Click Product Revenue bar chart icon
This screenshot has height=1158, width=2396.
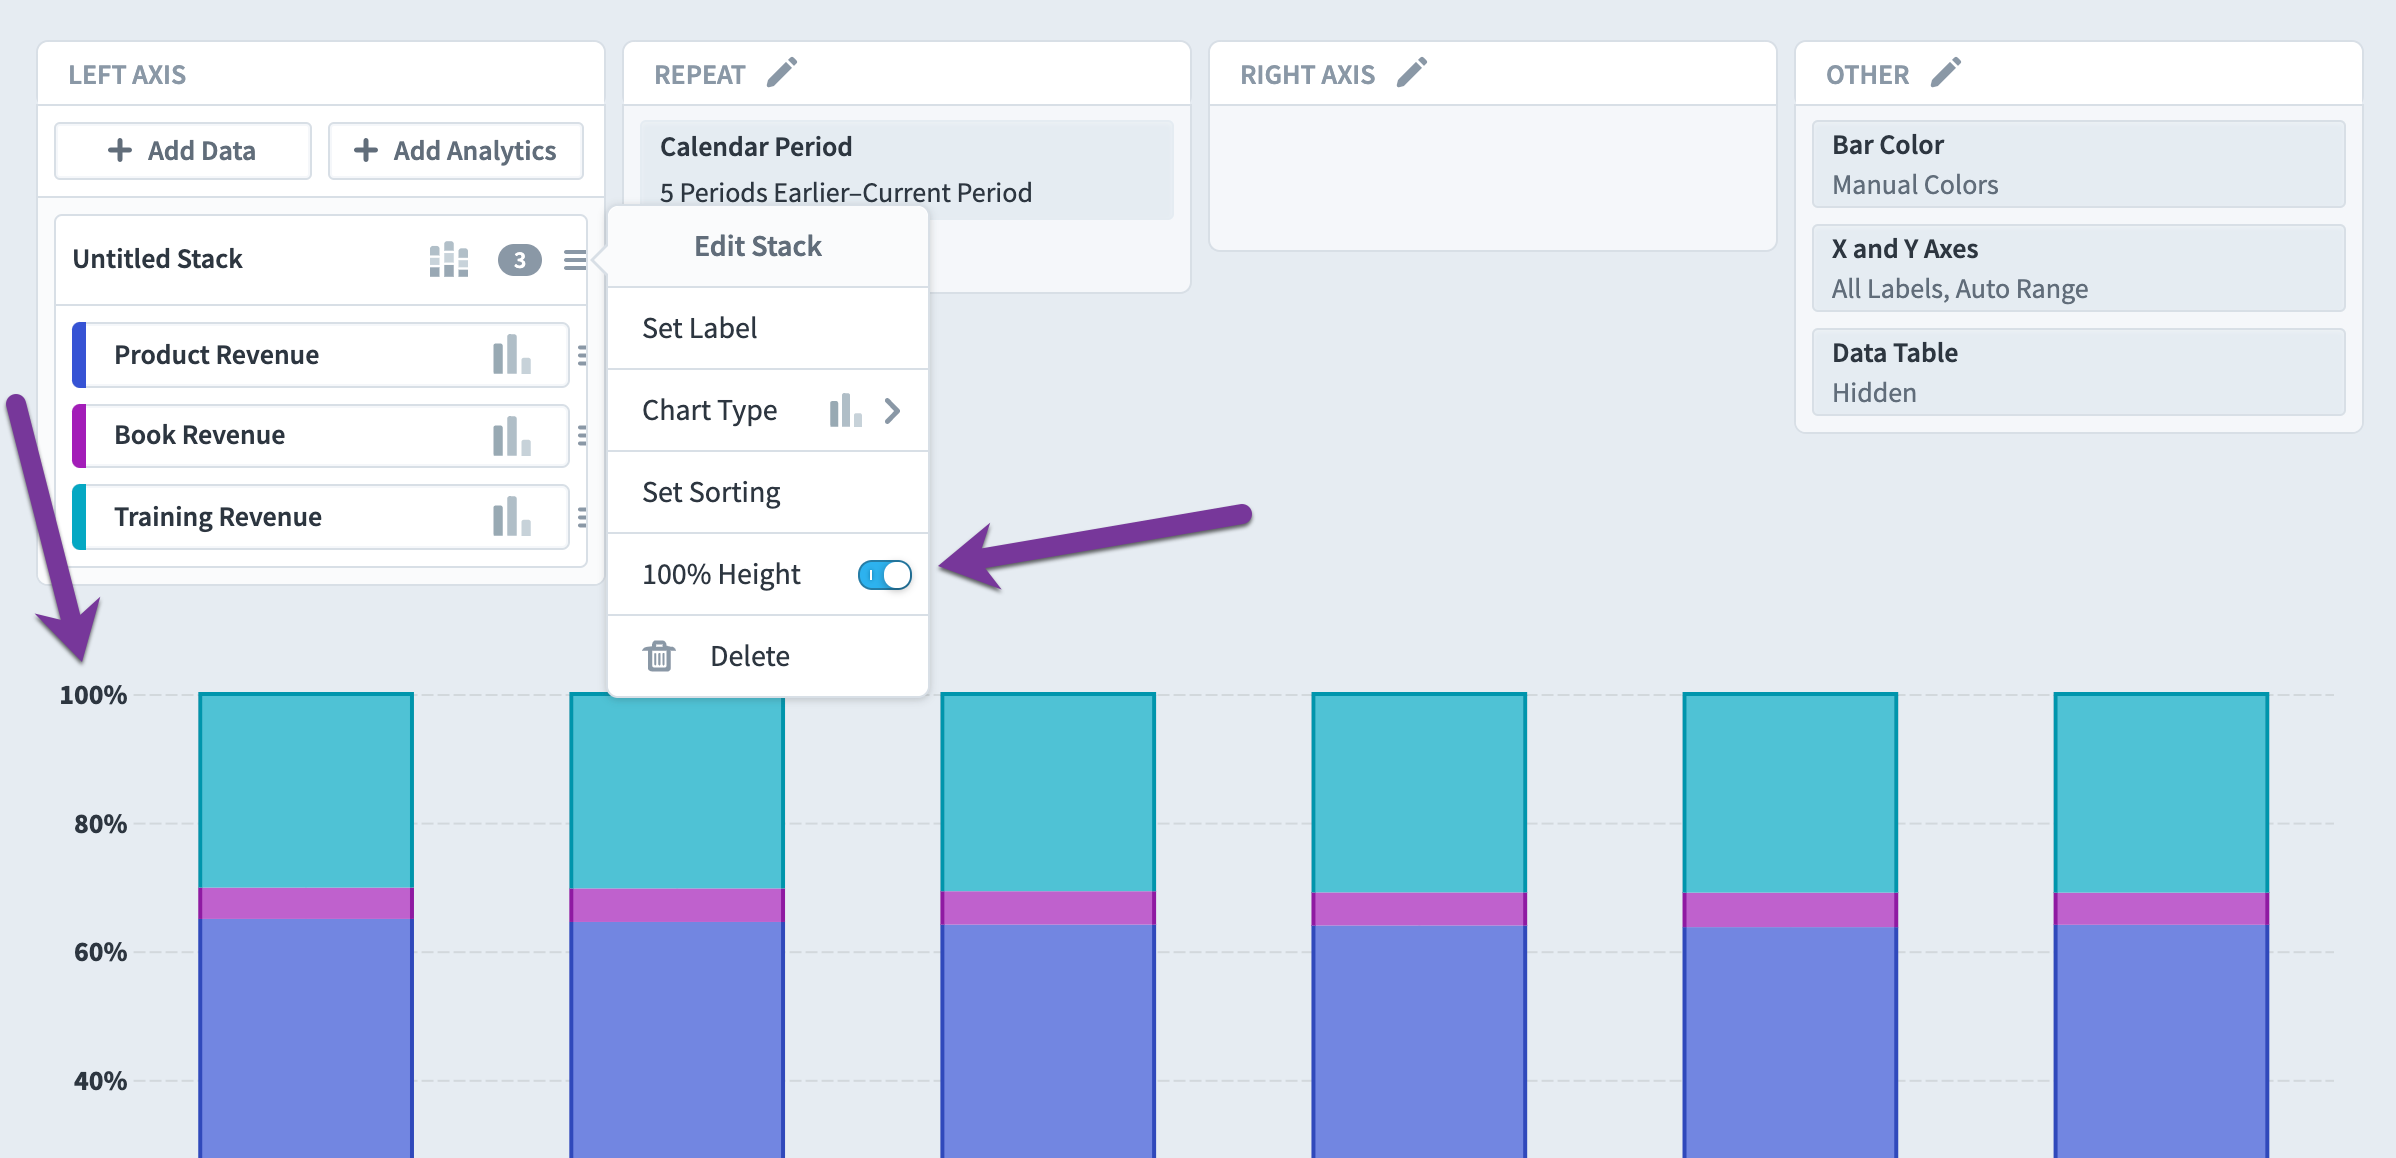point(512,355)
